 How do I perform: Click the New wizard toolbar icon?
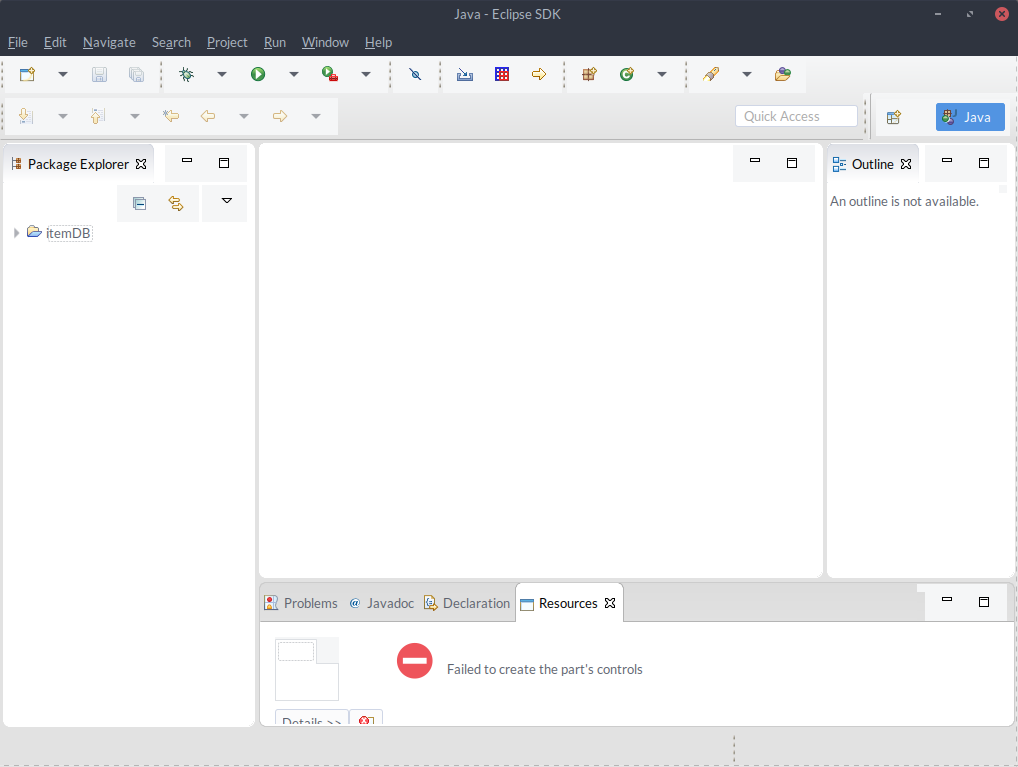point(27,75)
